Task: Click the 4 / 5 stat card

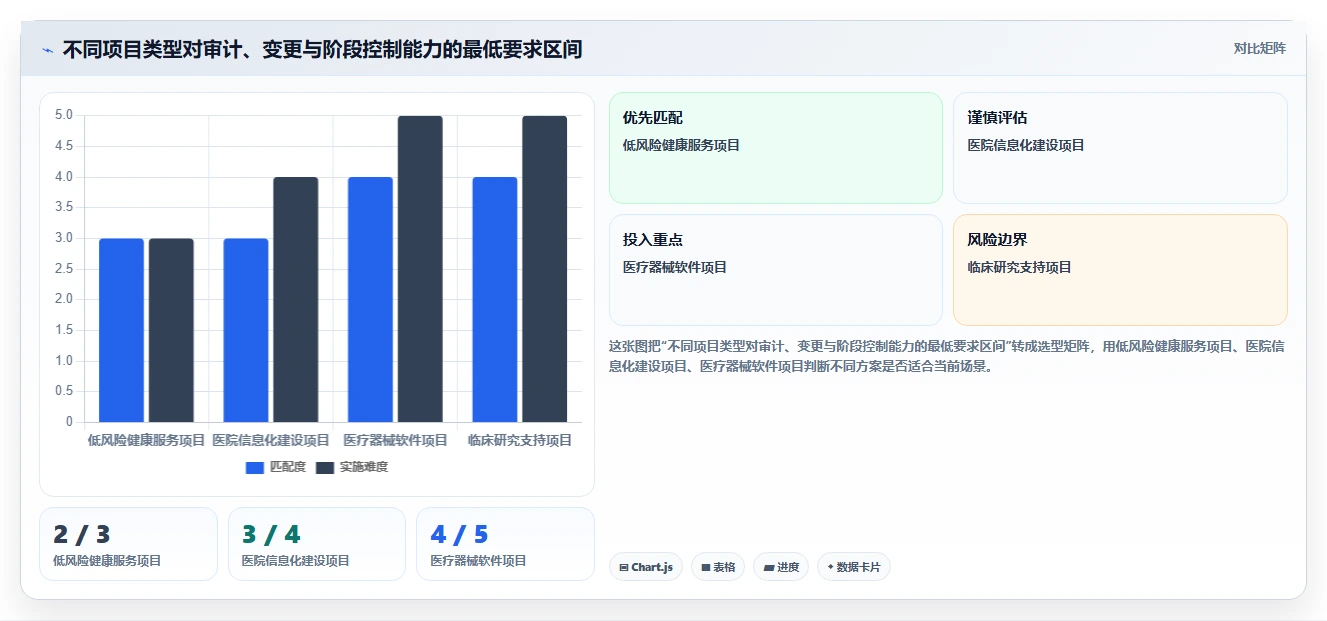Action: click(505, 544)
